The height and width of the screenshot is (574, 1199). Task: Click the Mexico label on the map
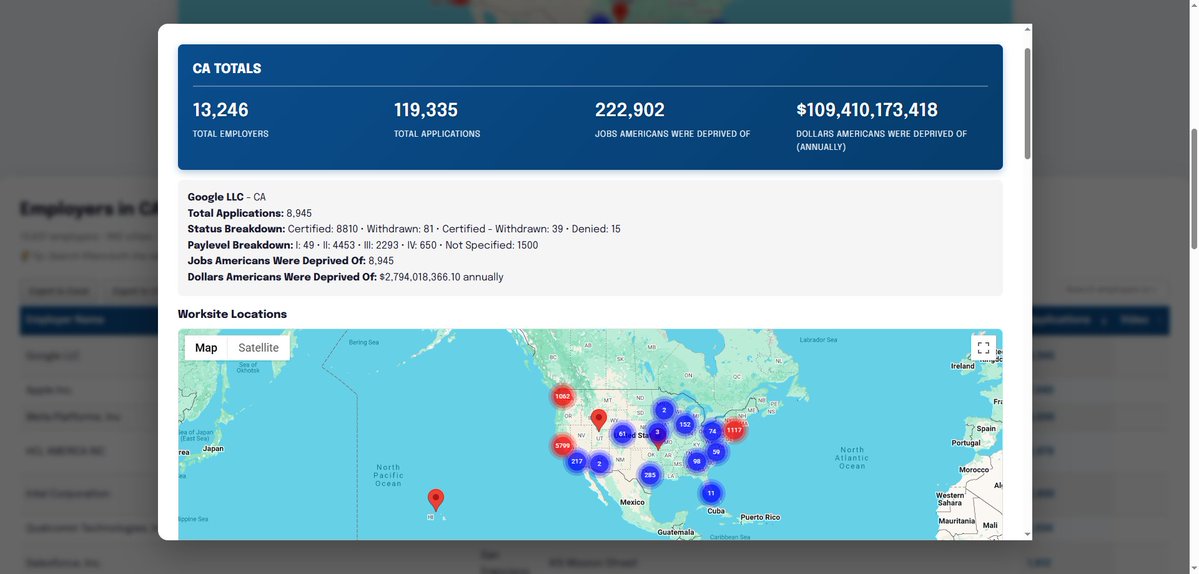coord(632,502)
